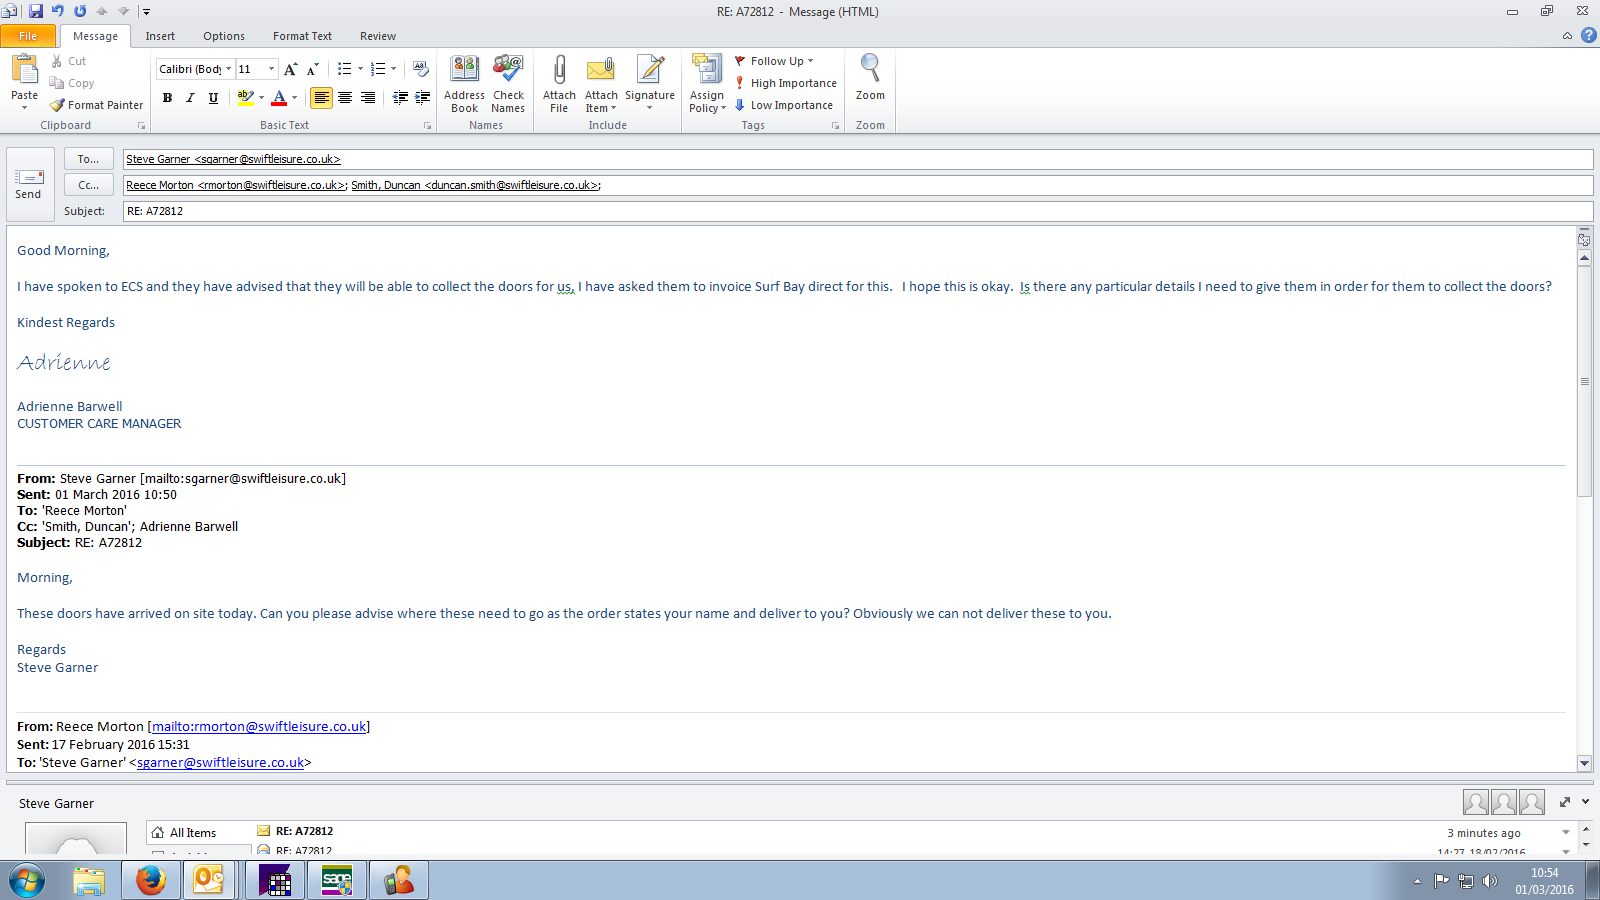The width and height of the screenshot is (1600, 900).
Task: Click the Attach File paperclip icon
Action: point(559,71)
